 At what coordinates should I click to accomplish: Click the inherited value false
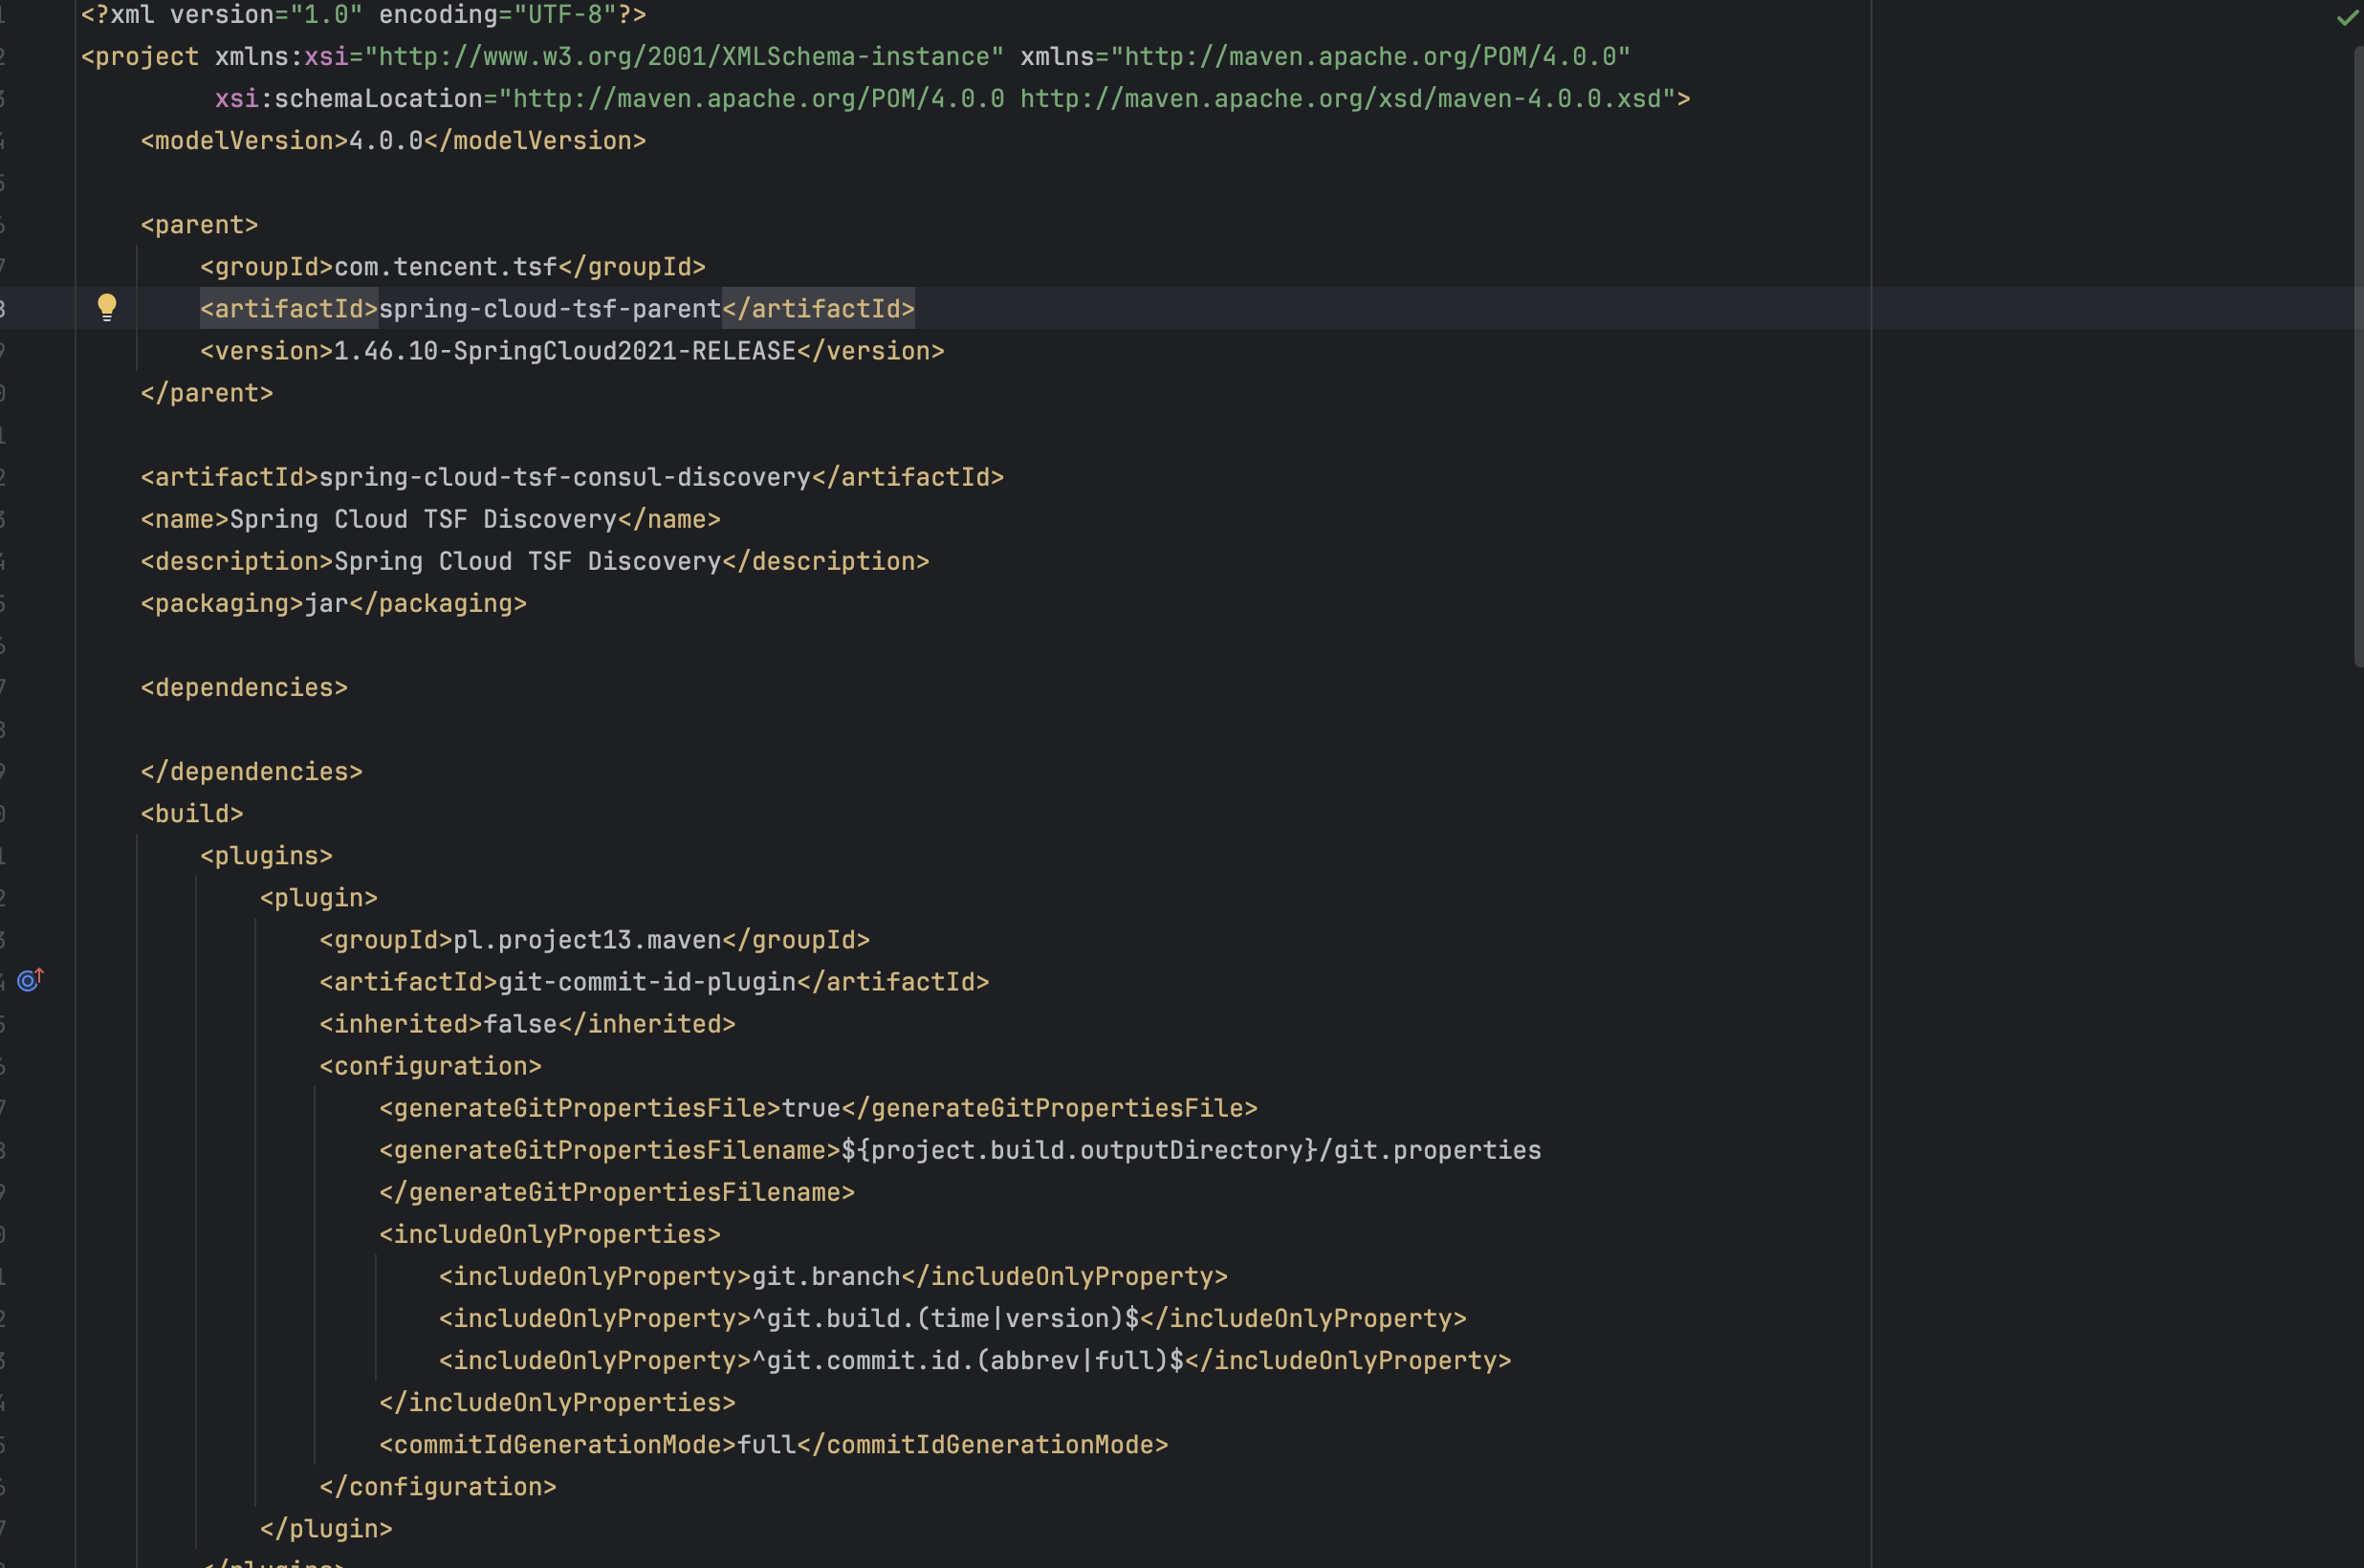pos(521,1023)
